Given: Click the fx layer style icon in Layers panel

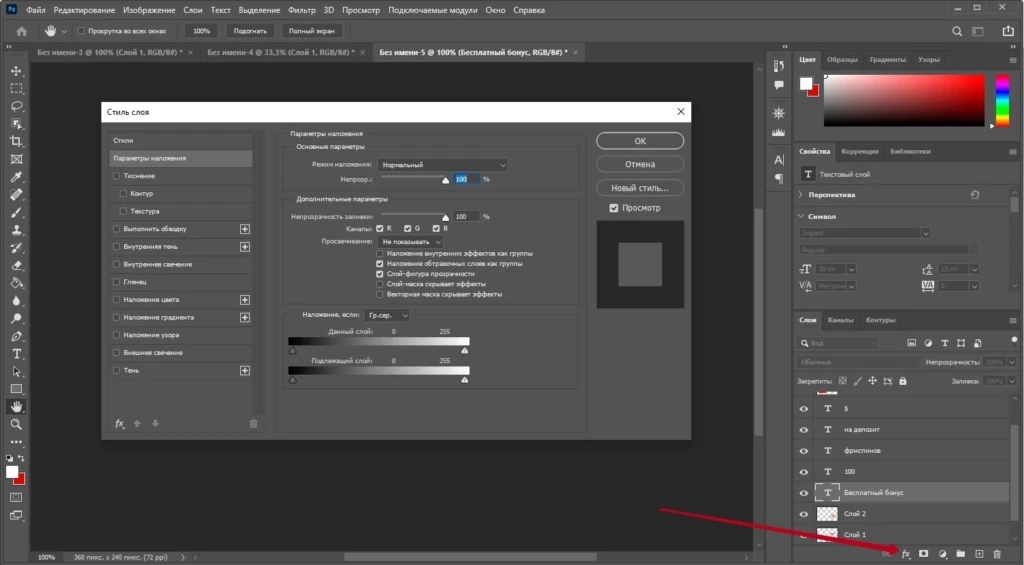Looking at the screenshot, I should 906,554.
